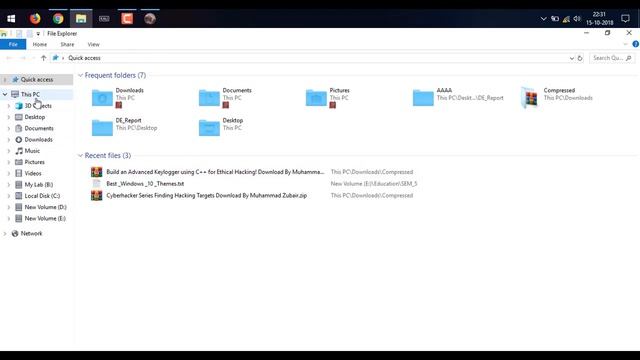The image size is (640, 360).
Task: Select the Desktop frequent folder icon
Action: click(209, 128)
